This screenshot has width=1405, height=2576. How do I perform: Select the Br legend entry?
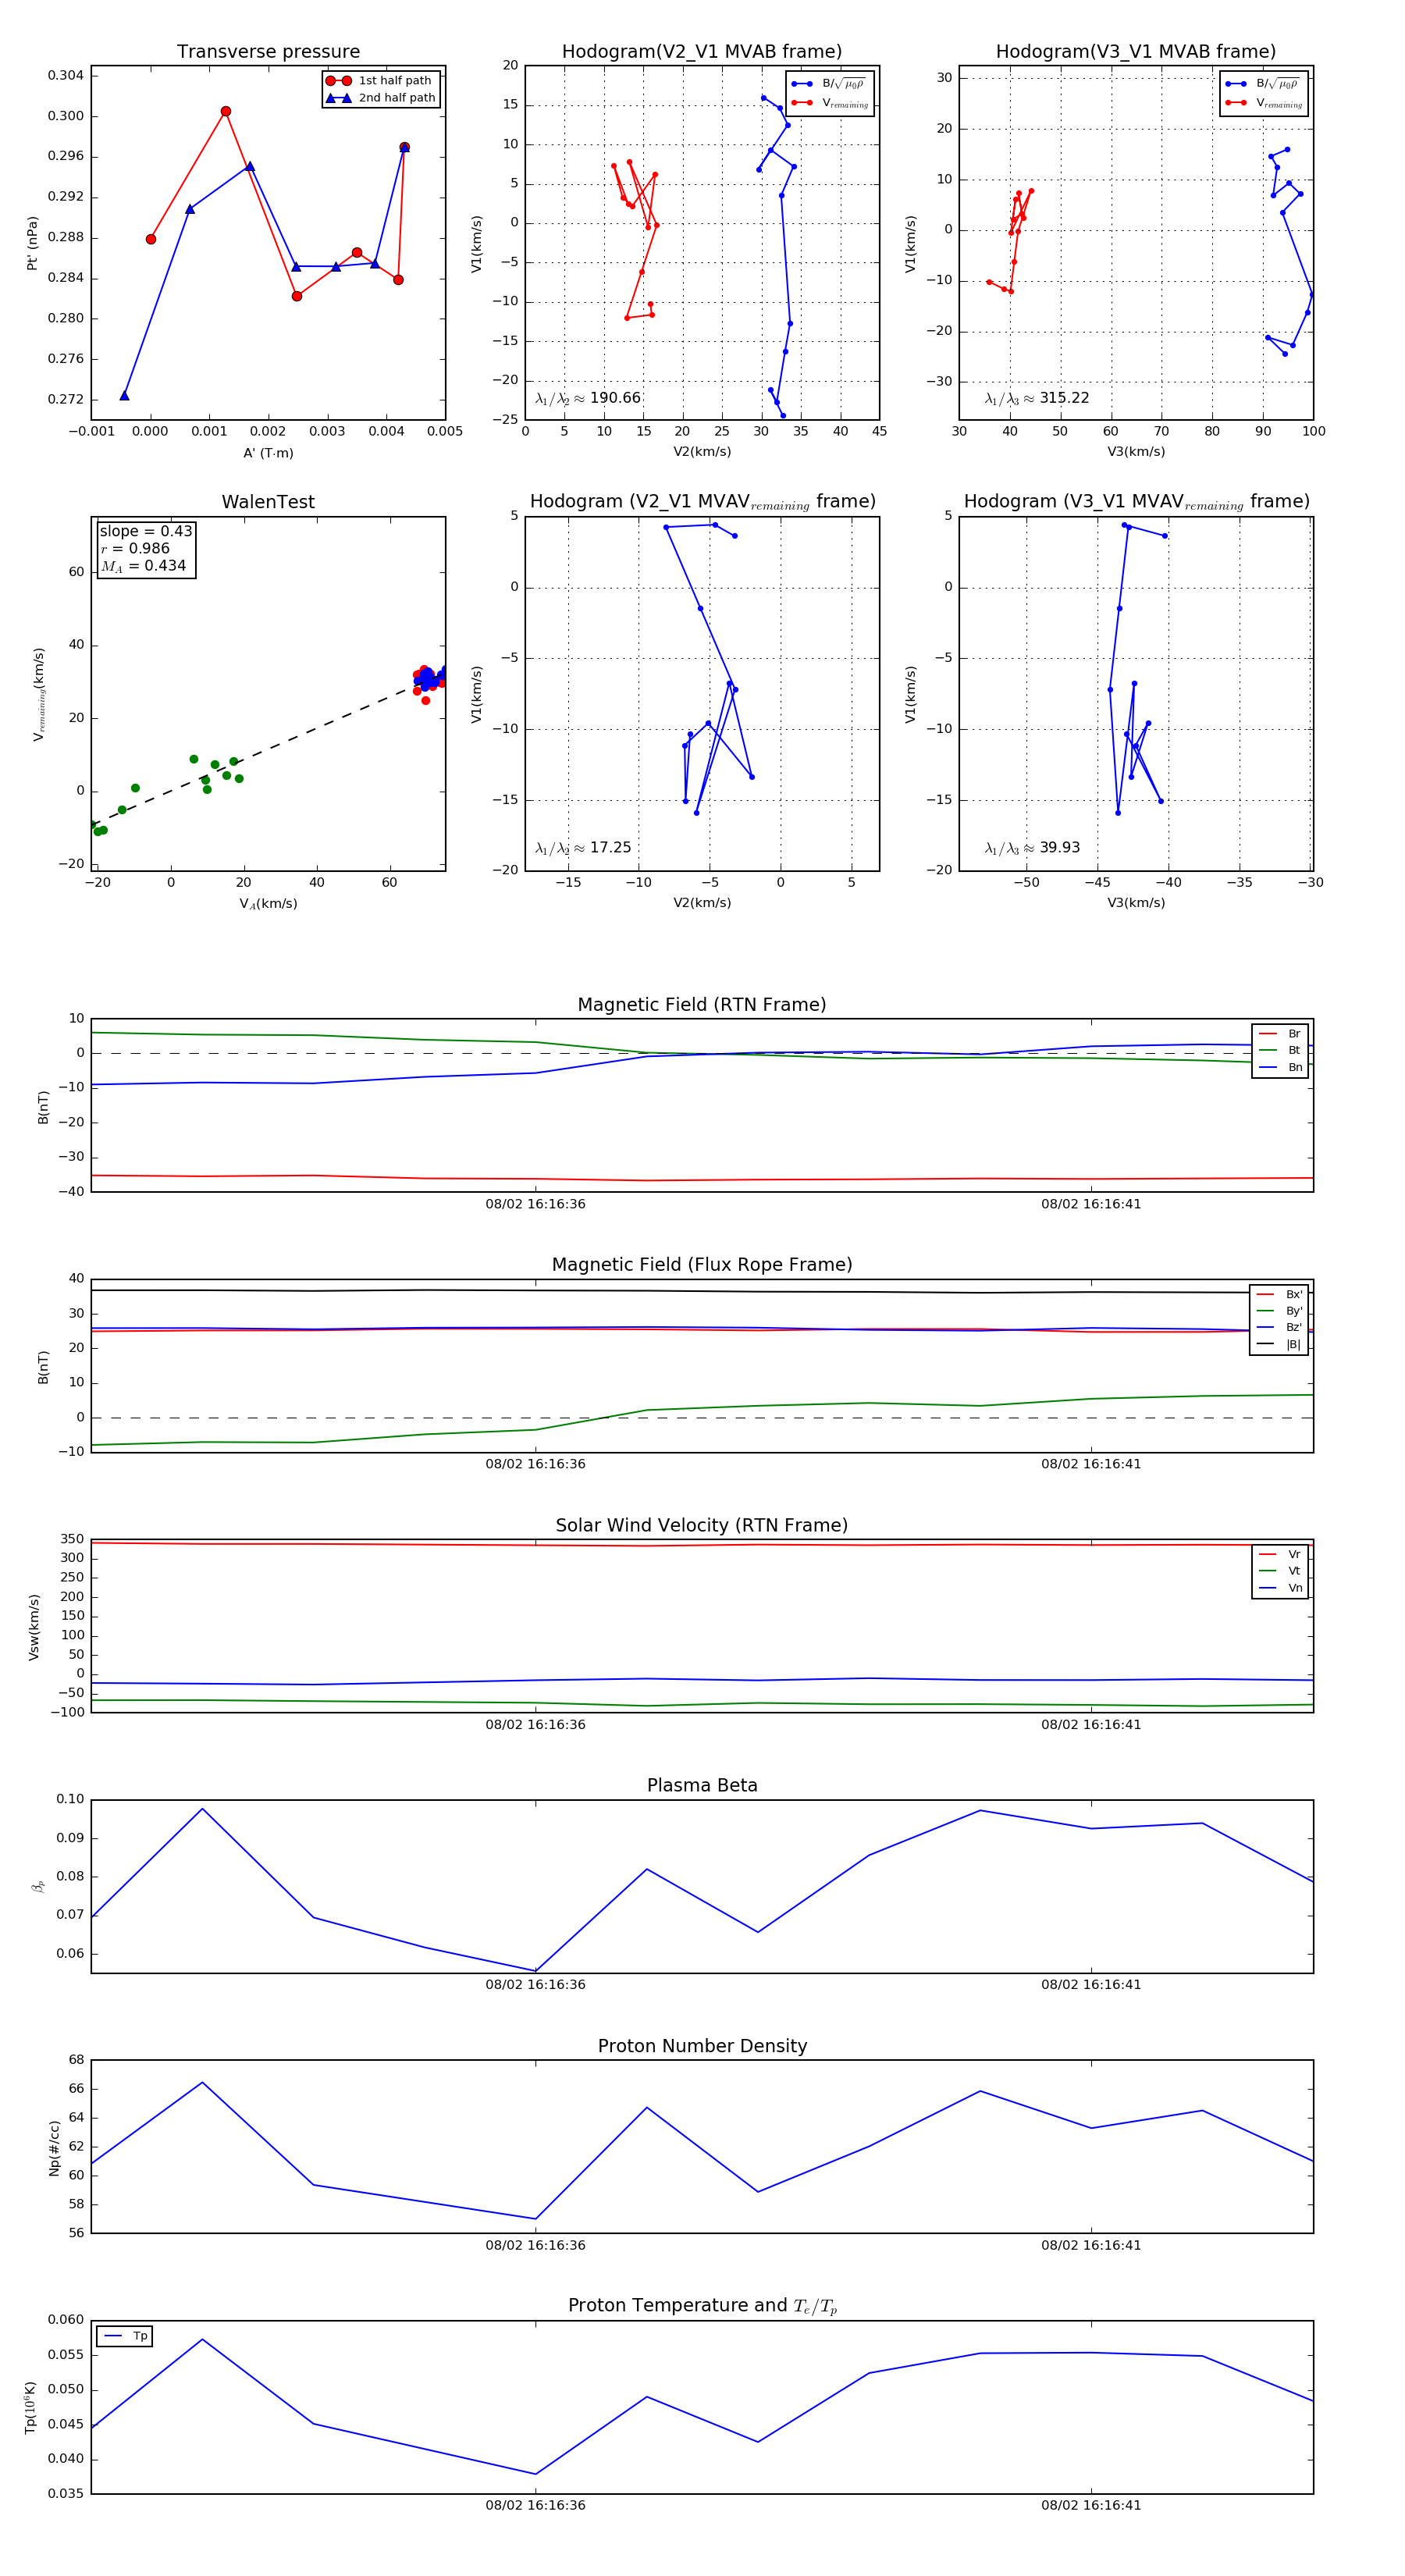coord(1280,1034)
